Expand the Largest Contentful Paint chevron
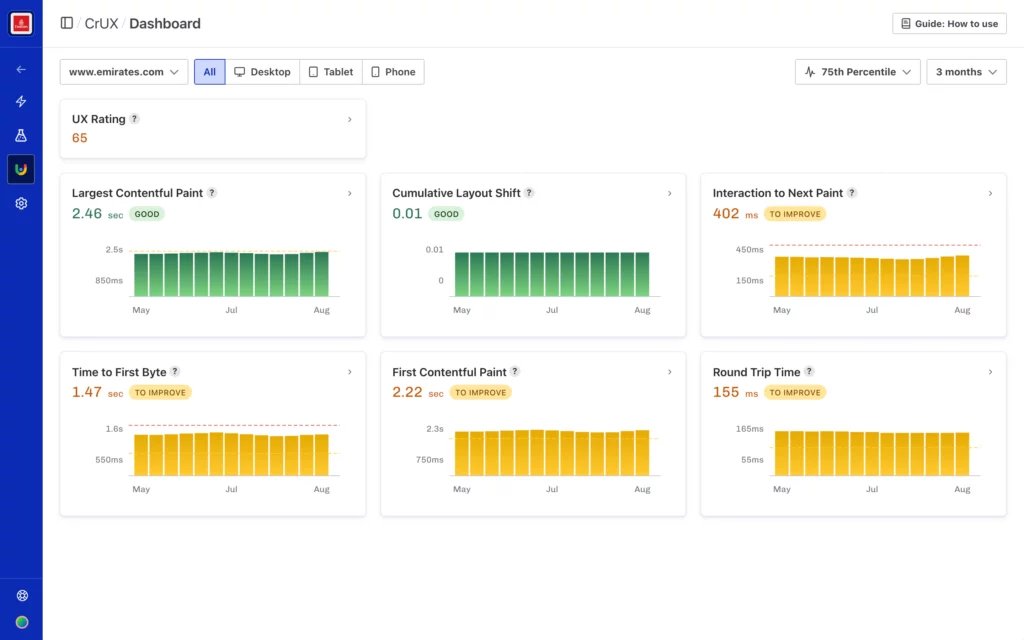1024x640 pixels. 349,193
